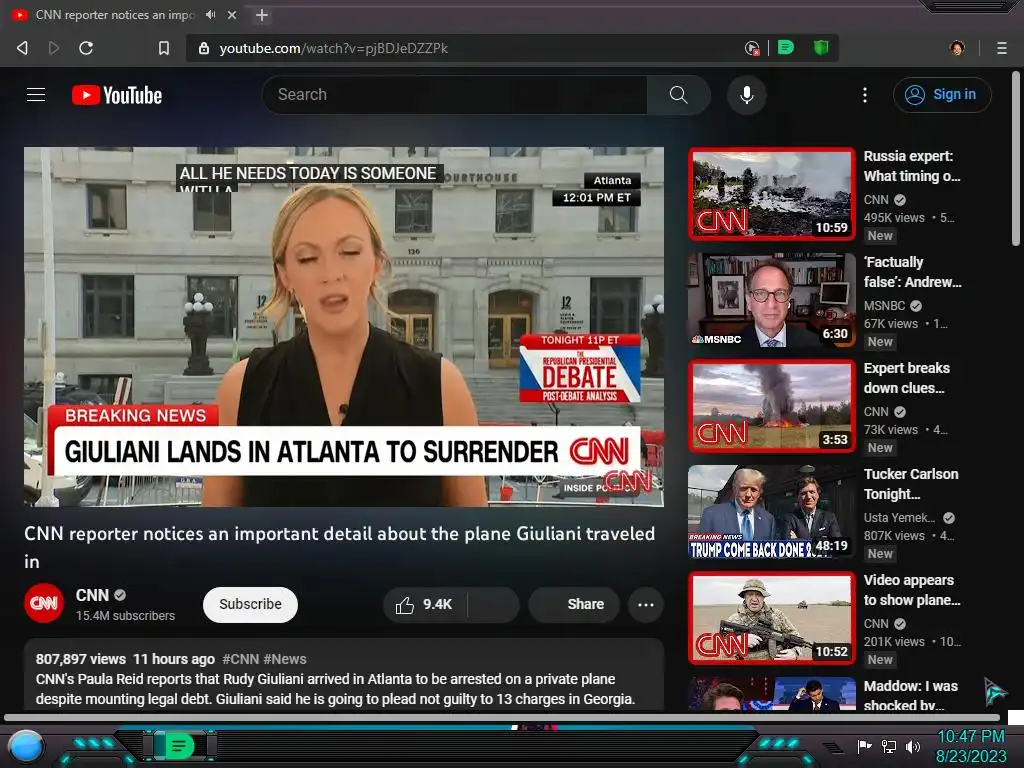Go forward in browser history
This screenshot has width=1024, height=768.
click(54, 48)
